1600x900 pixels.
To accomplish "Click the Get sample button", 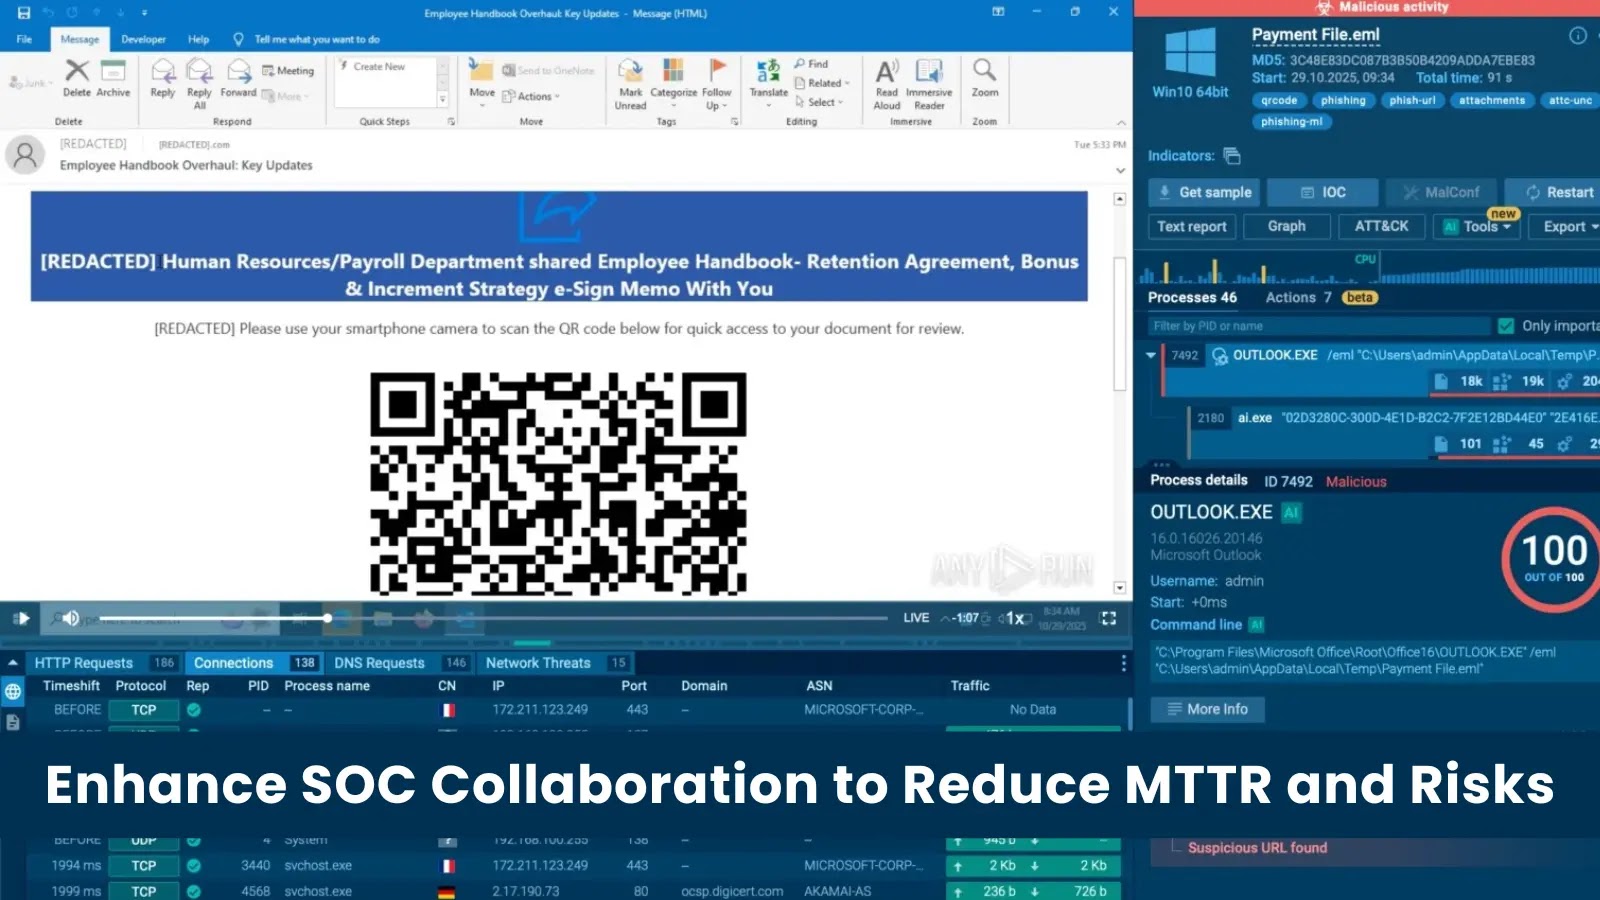I will 1204,192.
